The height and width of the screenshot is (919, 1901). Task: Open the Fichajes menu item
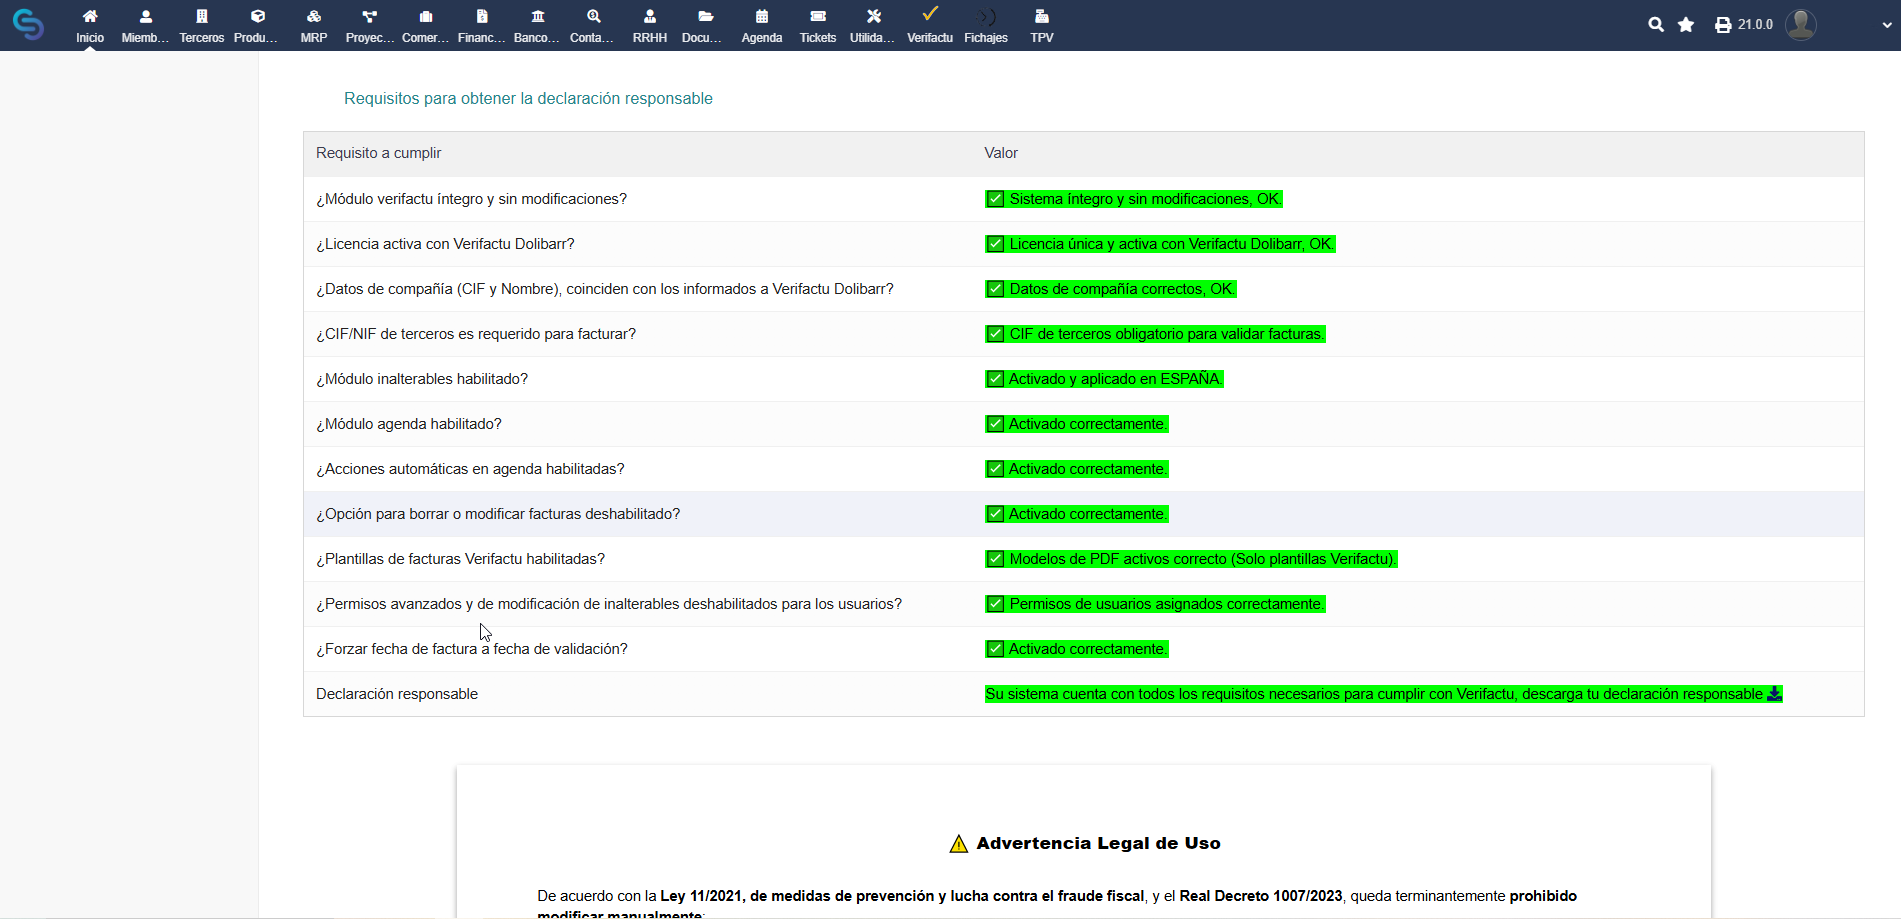[x=986, y=25]
